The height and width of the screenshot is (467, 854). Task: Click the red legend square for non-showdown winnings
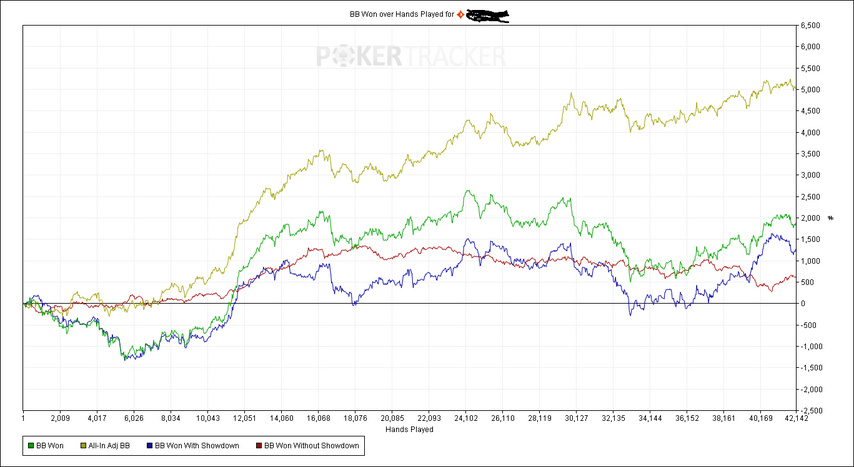point(259,445)
